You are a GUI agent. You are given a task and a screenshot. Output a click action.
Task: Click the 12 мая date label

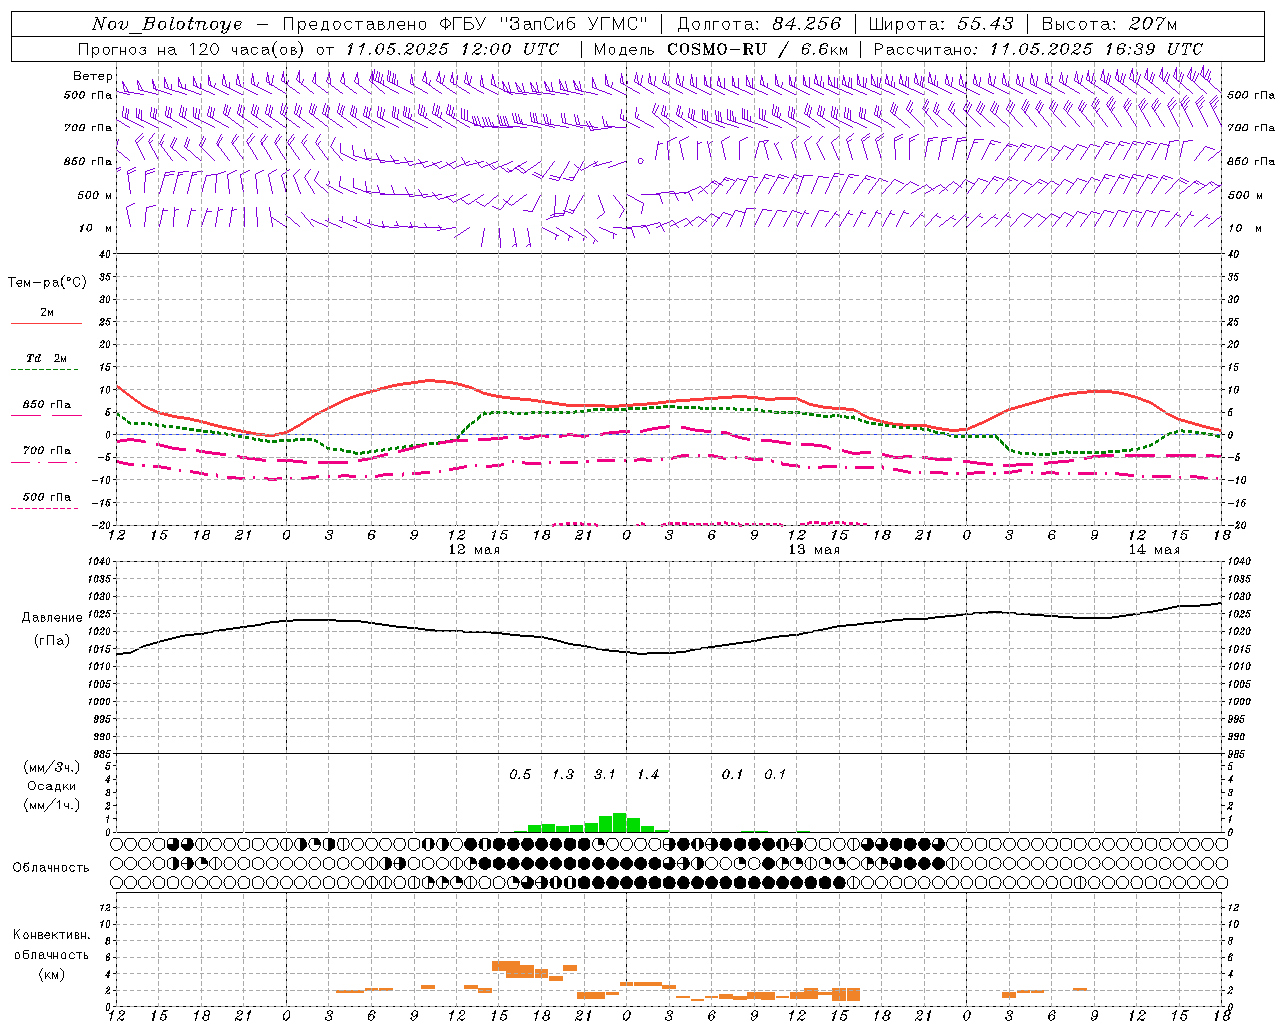coord(474,550)
